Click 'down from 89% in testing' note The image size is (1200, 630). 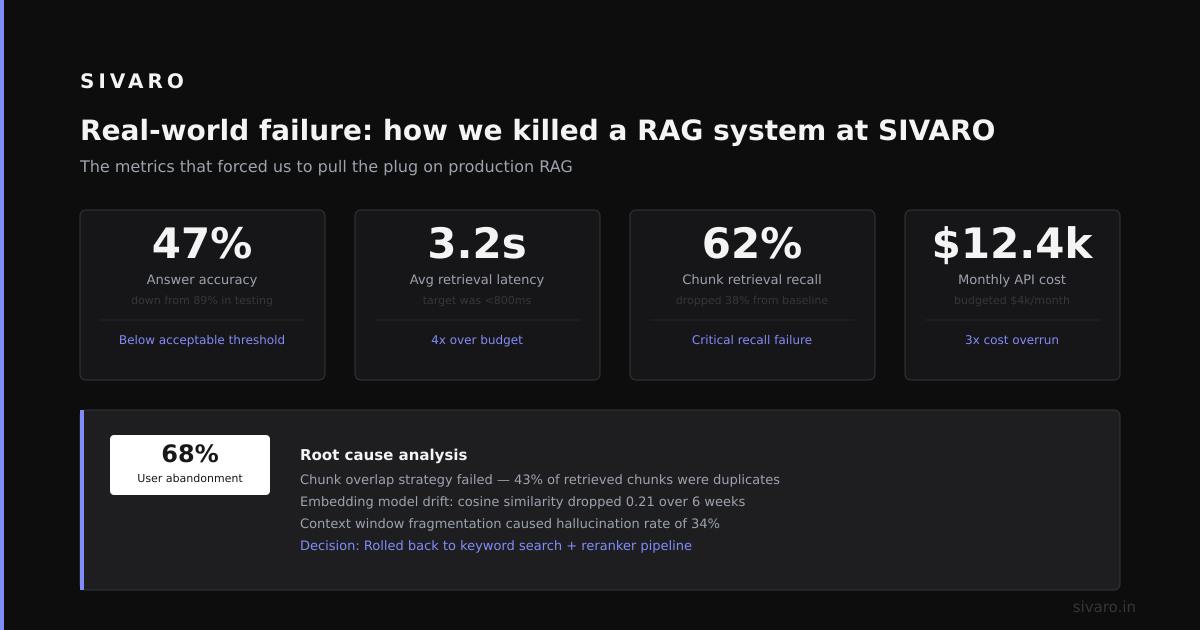[202, 300]
